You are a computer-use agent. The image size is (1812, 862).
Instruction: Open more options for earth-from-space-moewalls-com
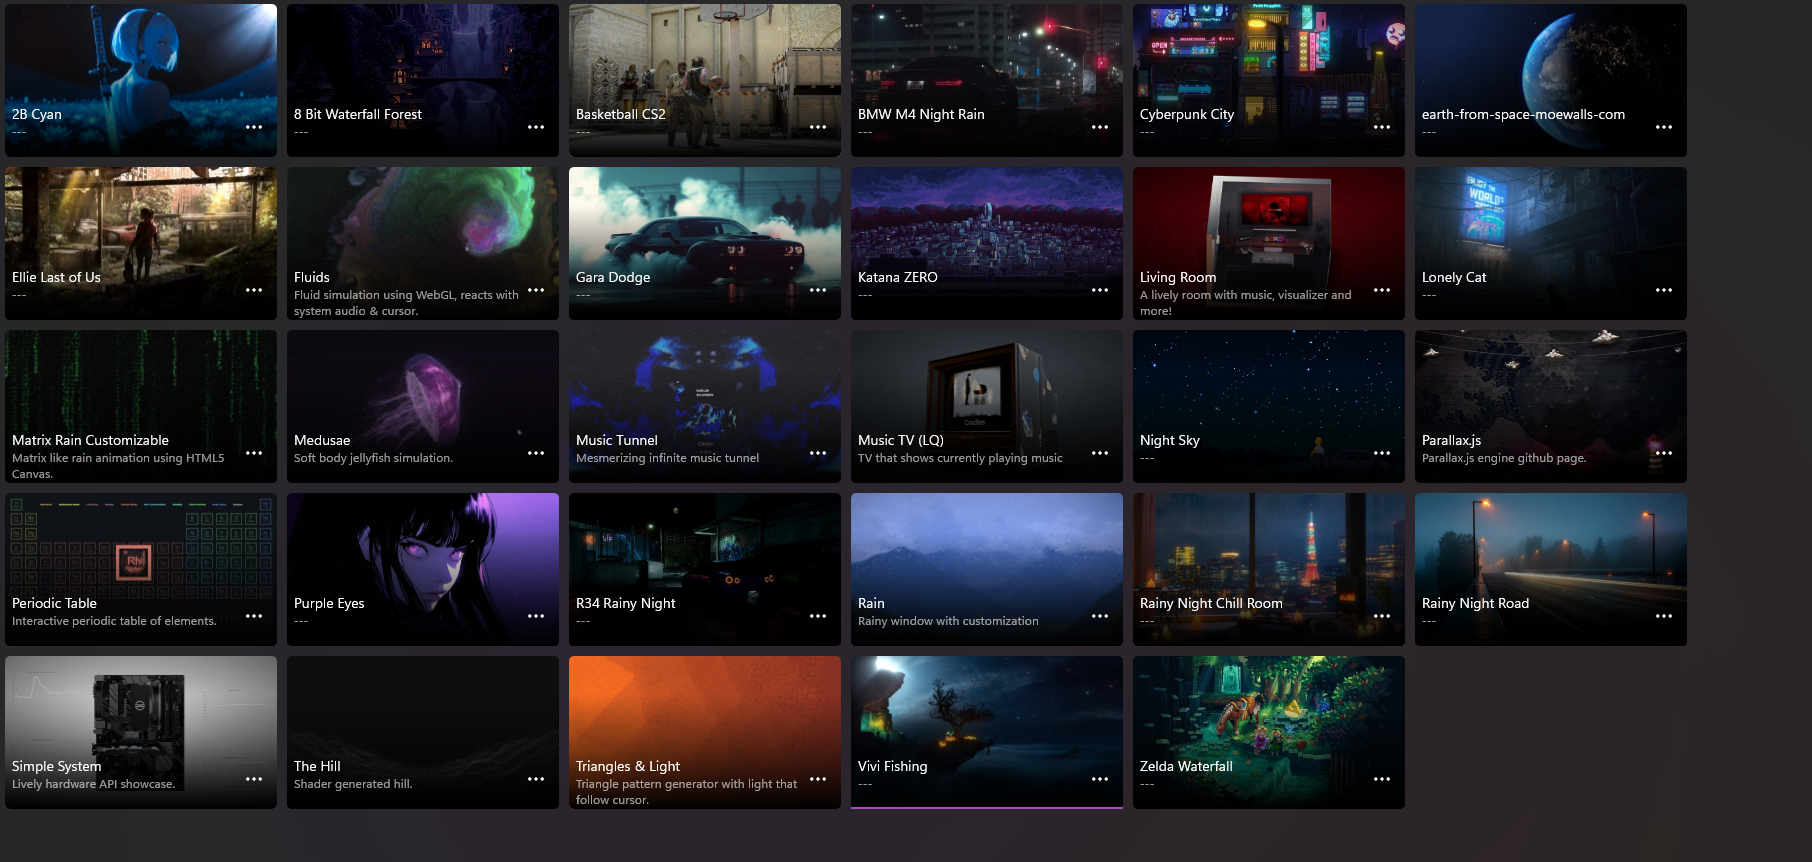coord(1664,127)
